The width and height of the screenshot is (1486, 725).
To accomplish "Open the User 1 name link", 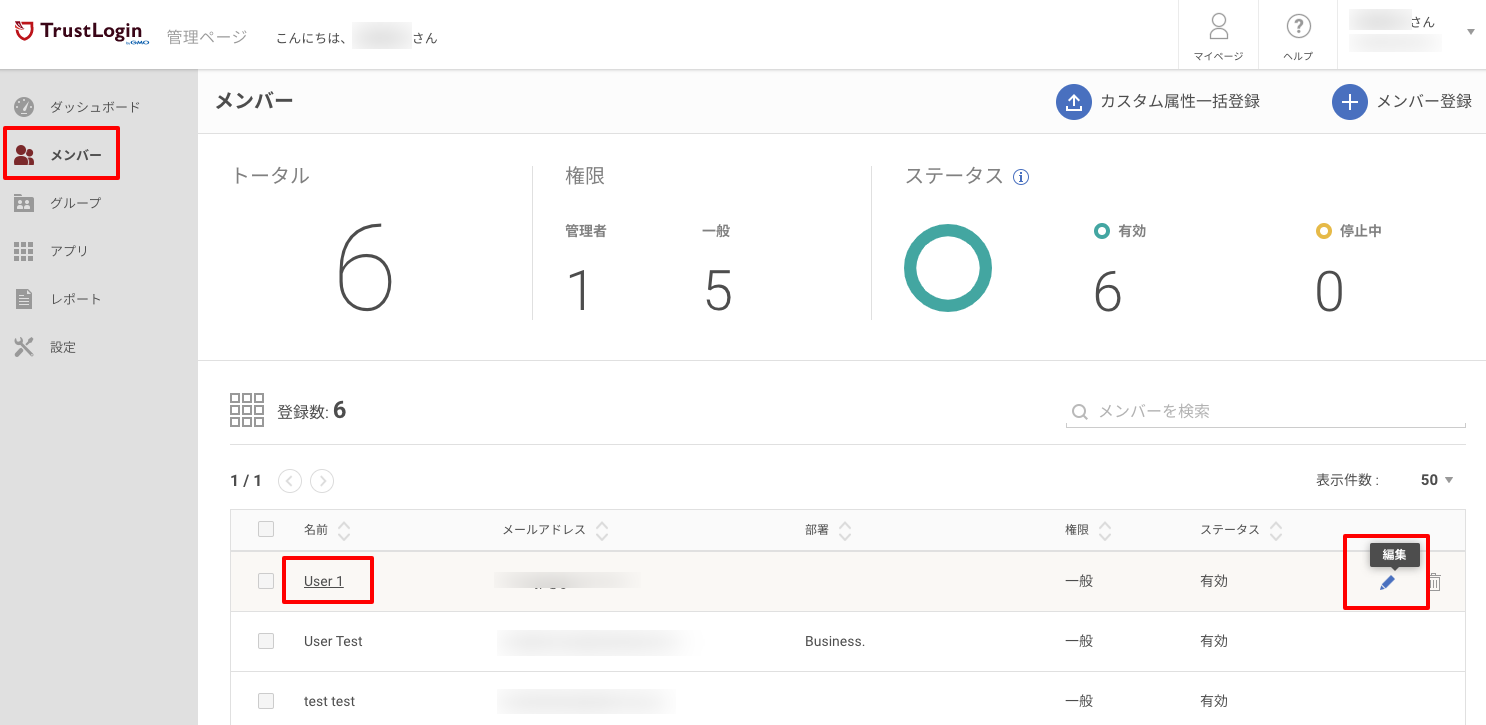I will (x=324, y=581).
